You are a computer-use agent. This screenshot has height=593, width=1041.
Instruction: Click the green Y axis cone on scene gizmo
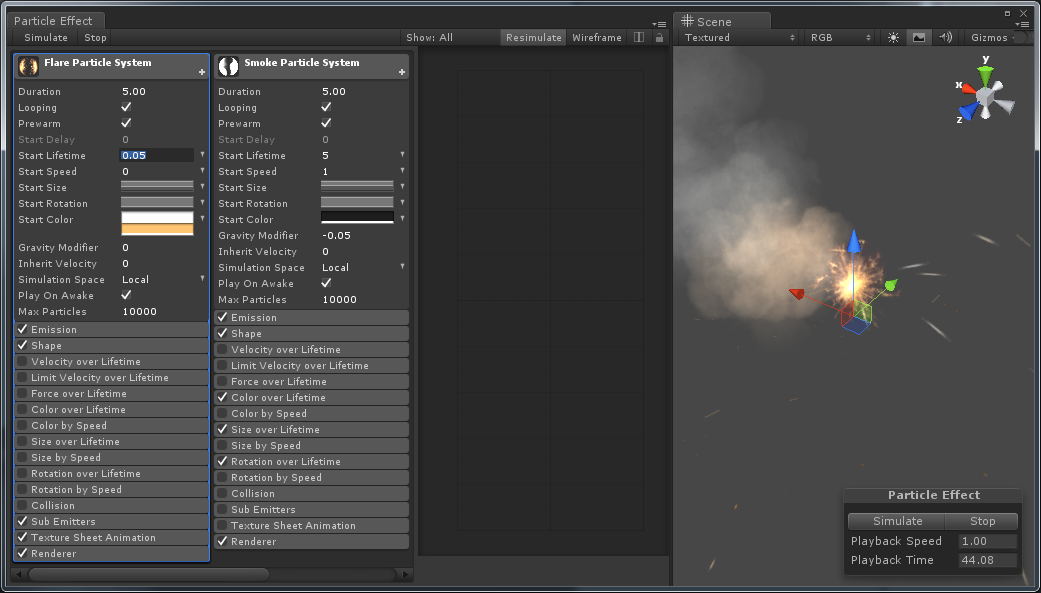[x=986, y=74]
